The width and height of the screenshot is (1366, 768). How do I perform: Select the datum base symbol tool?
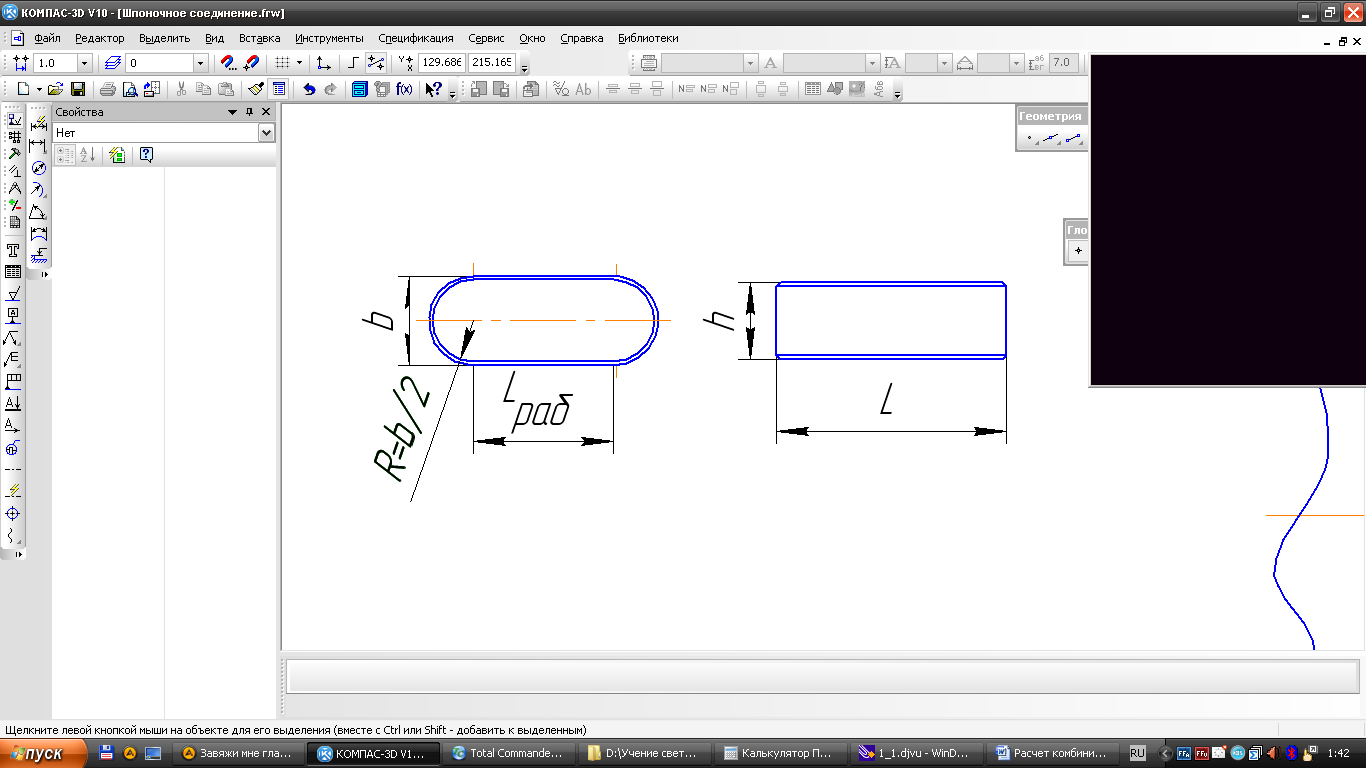click(x=13, y=316)
